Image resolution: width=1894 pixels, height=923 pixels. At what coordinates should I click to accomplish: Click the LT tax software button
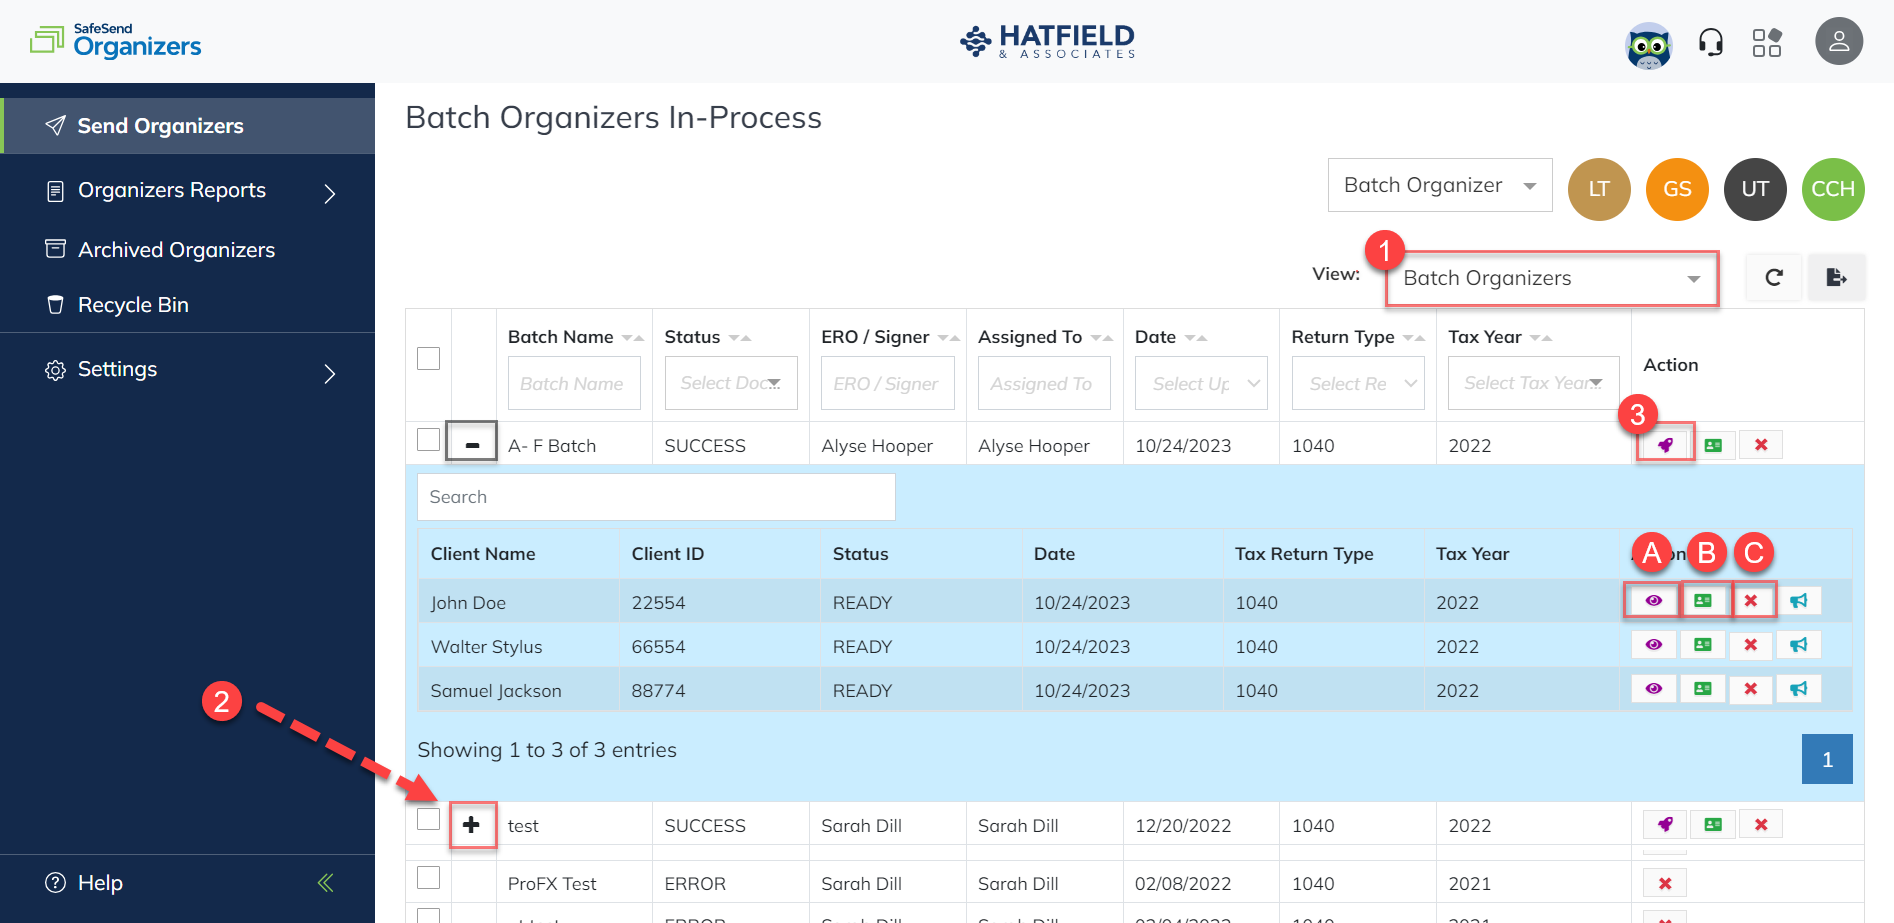tap(1599, 189)
